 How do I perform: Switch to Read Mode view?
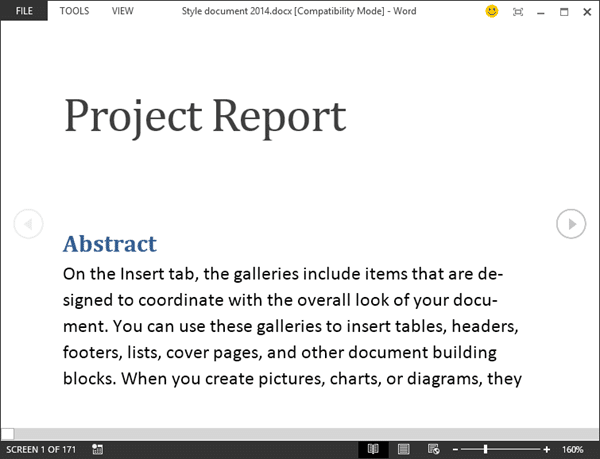click(x=373, y=450)
